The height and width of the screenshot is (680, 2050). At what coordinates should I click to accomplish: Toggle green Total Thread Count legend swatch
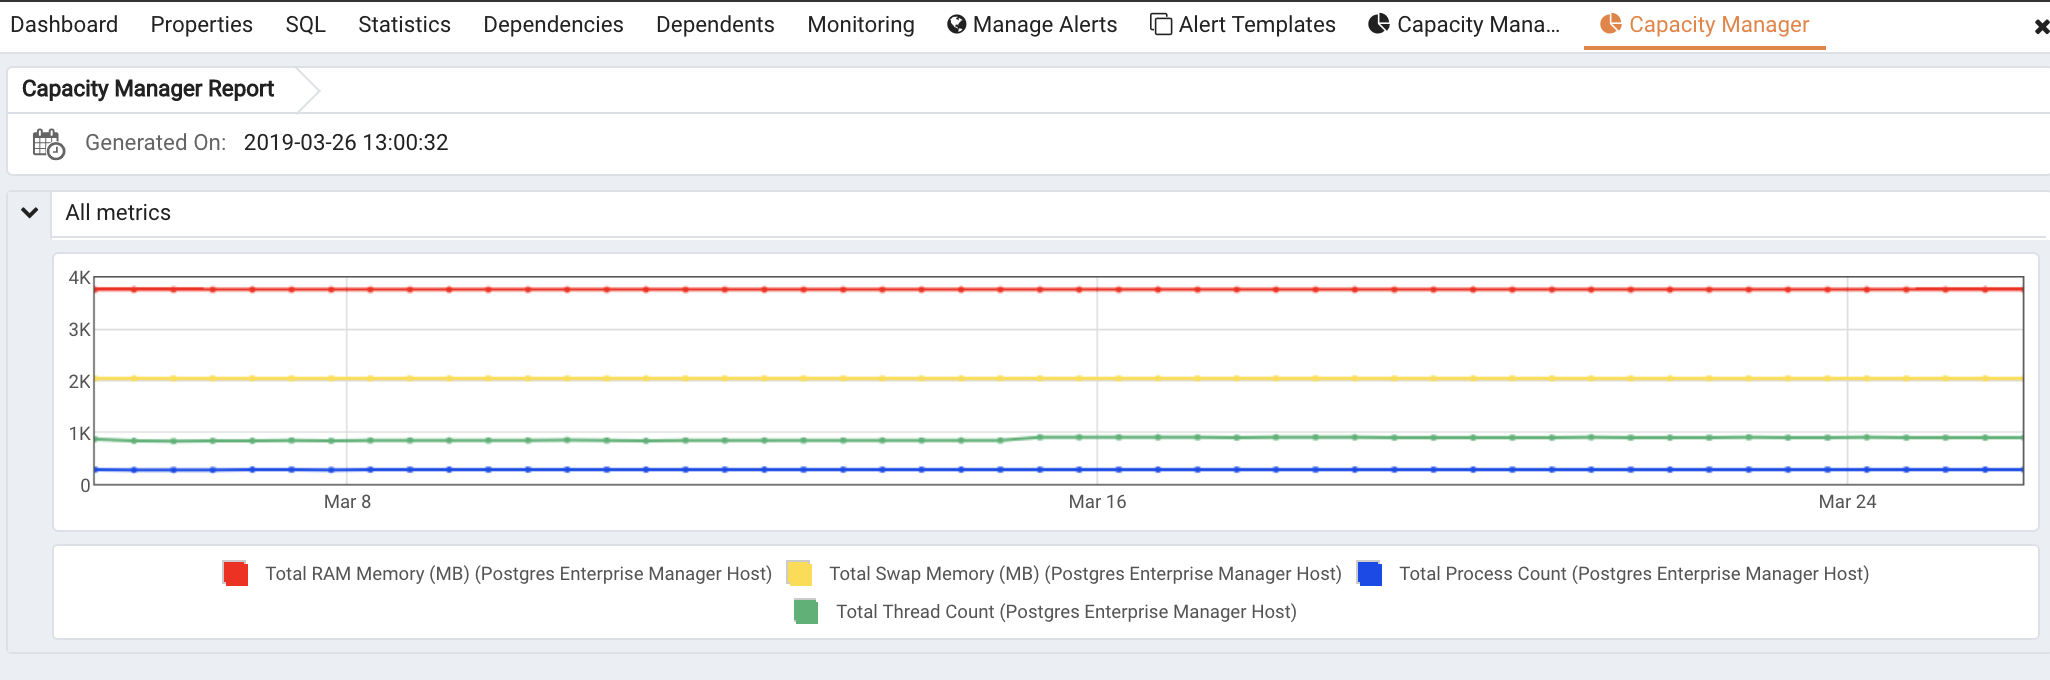(806, 612)
